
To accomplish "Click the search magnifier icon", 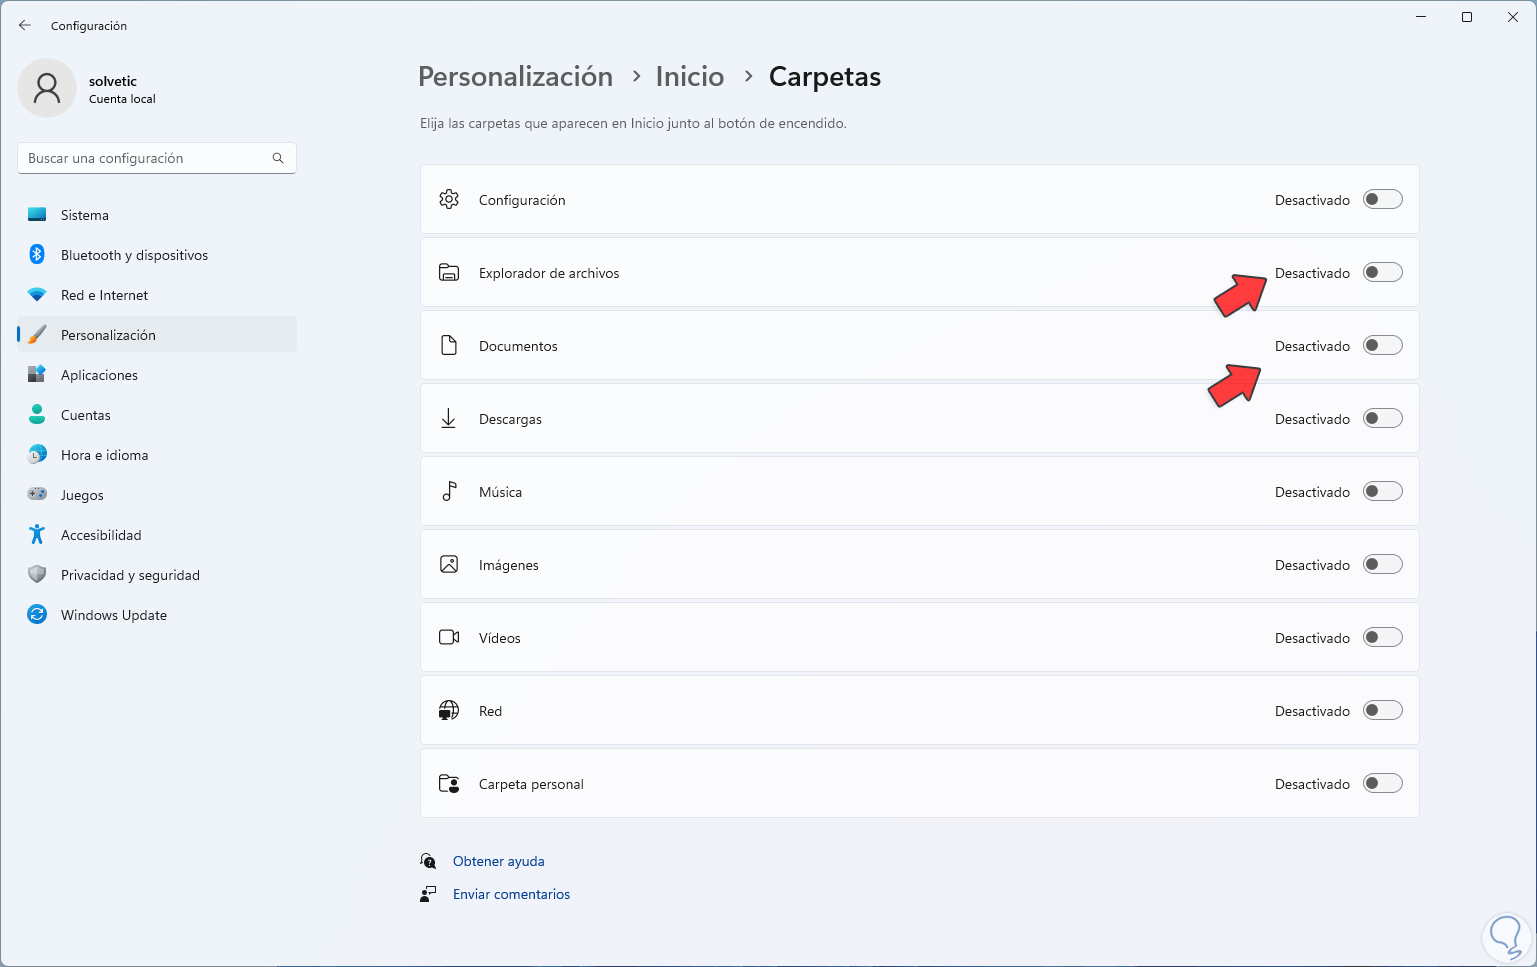I will 278,158.
